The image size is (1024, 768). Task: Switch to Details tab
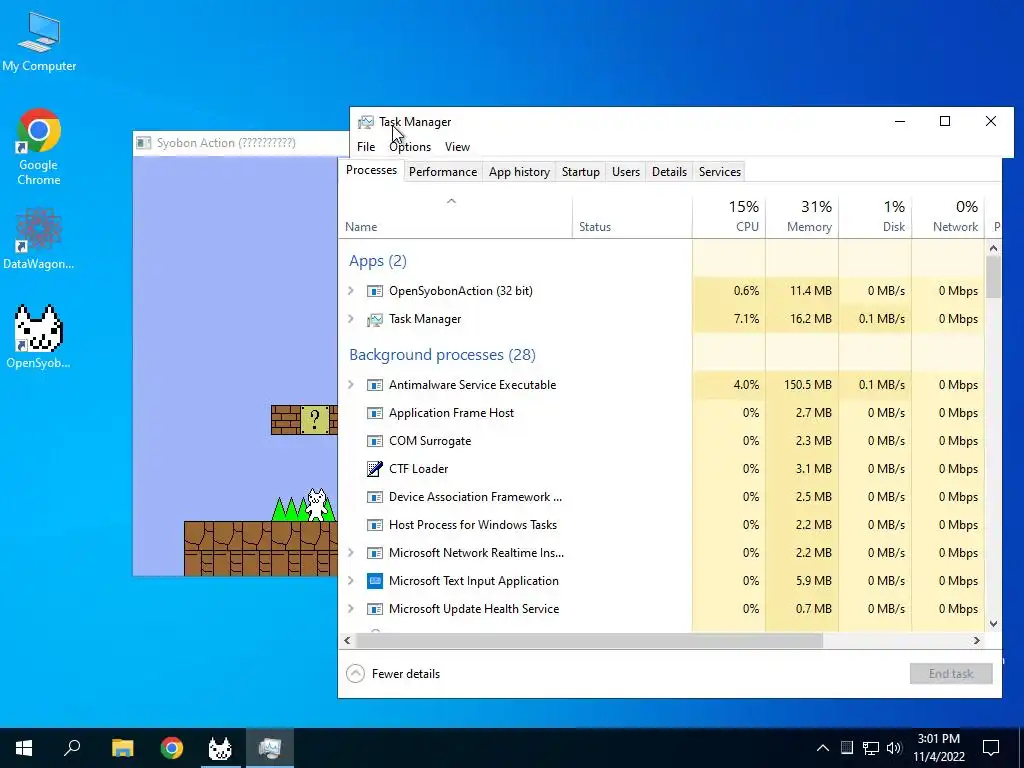(669, 172)
